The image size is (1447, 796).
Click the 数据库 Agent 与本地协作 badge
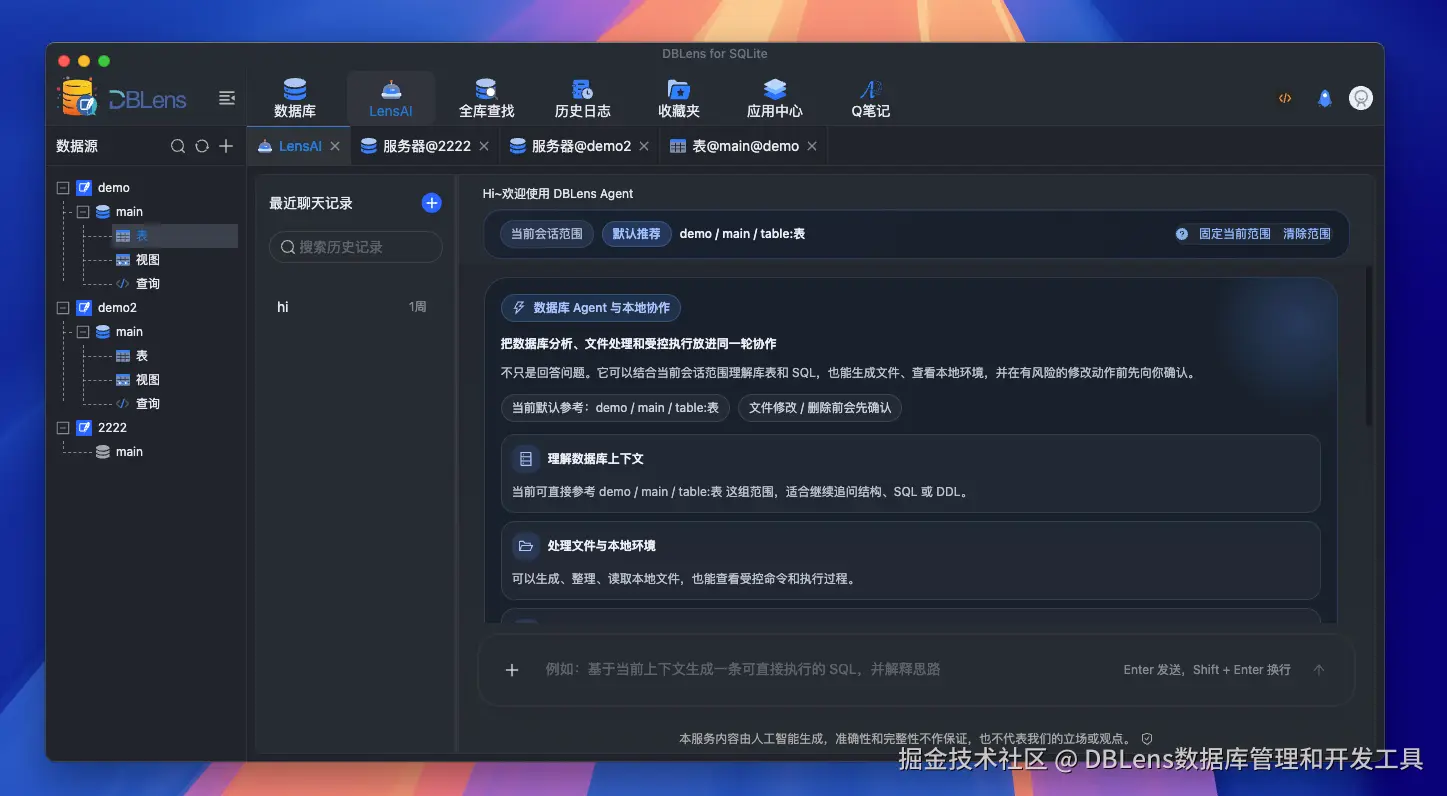(x=591, y=308)
